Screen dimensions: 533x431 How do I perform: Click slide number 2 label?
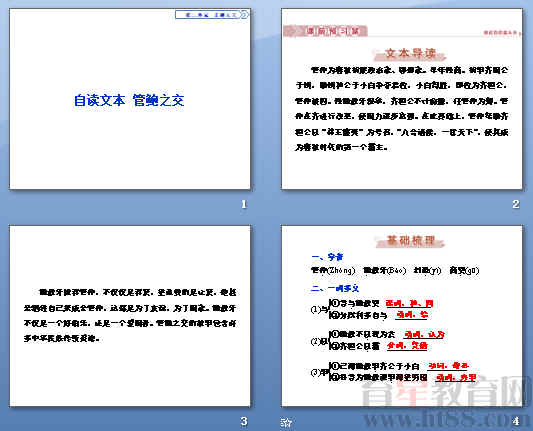[516, 204]
